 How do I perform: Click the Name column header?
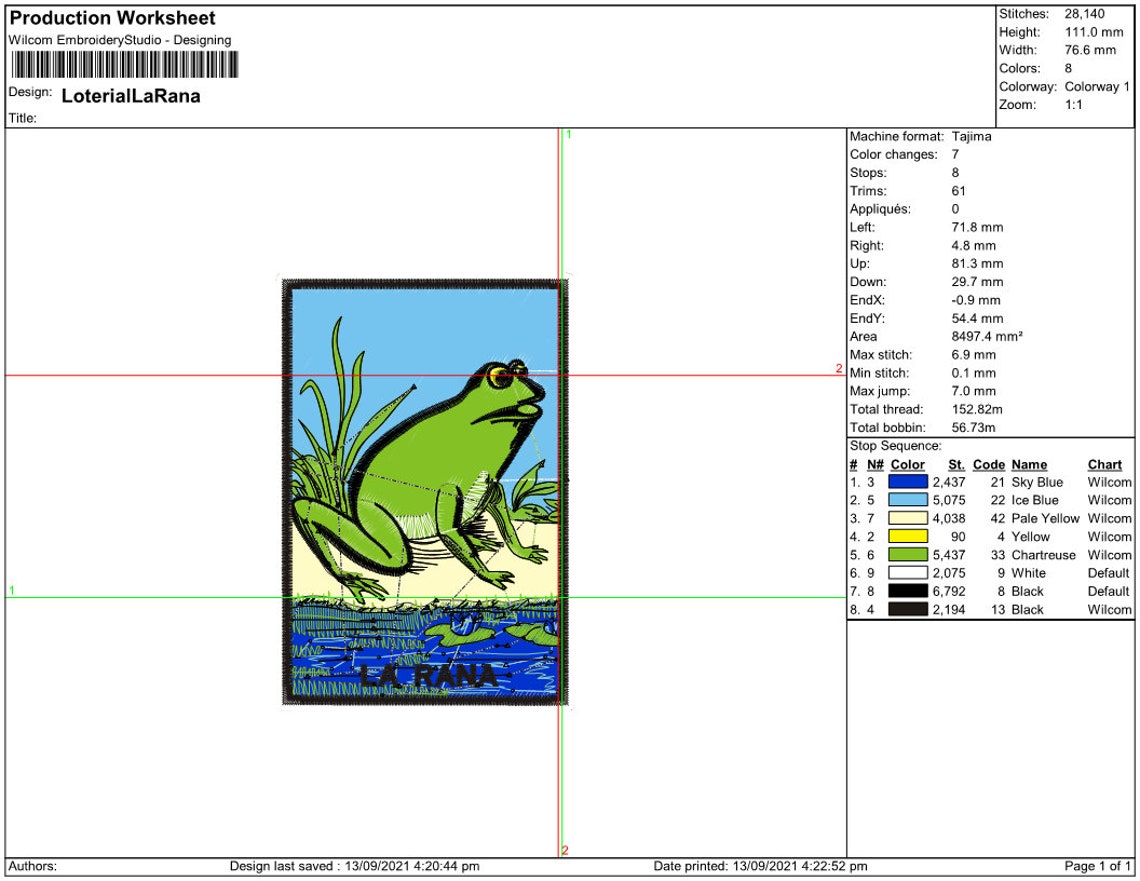coord(1027,464)
